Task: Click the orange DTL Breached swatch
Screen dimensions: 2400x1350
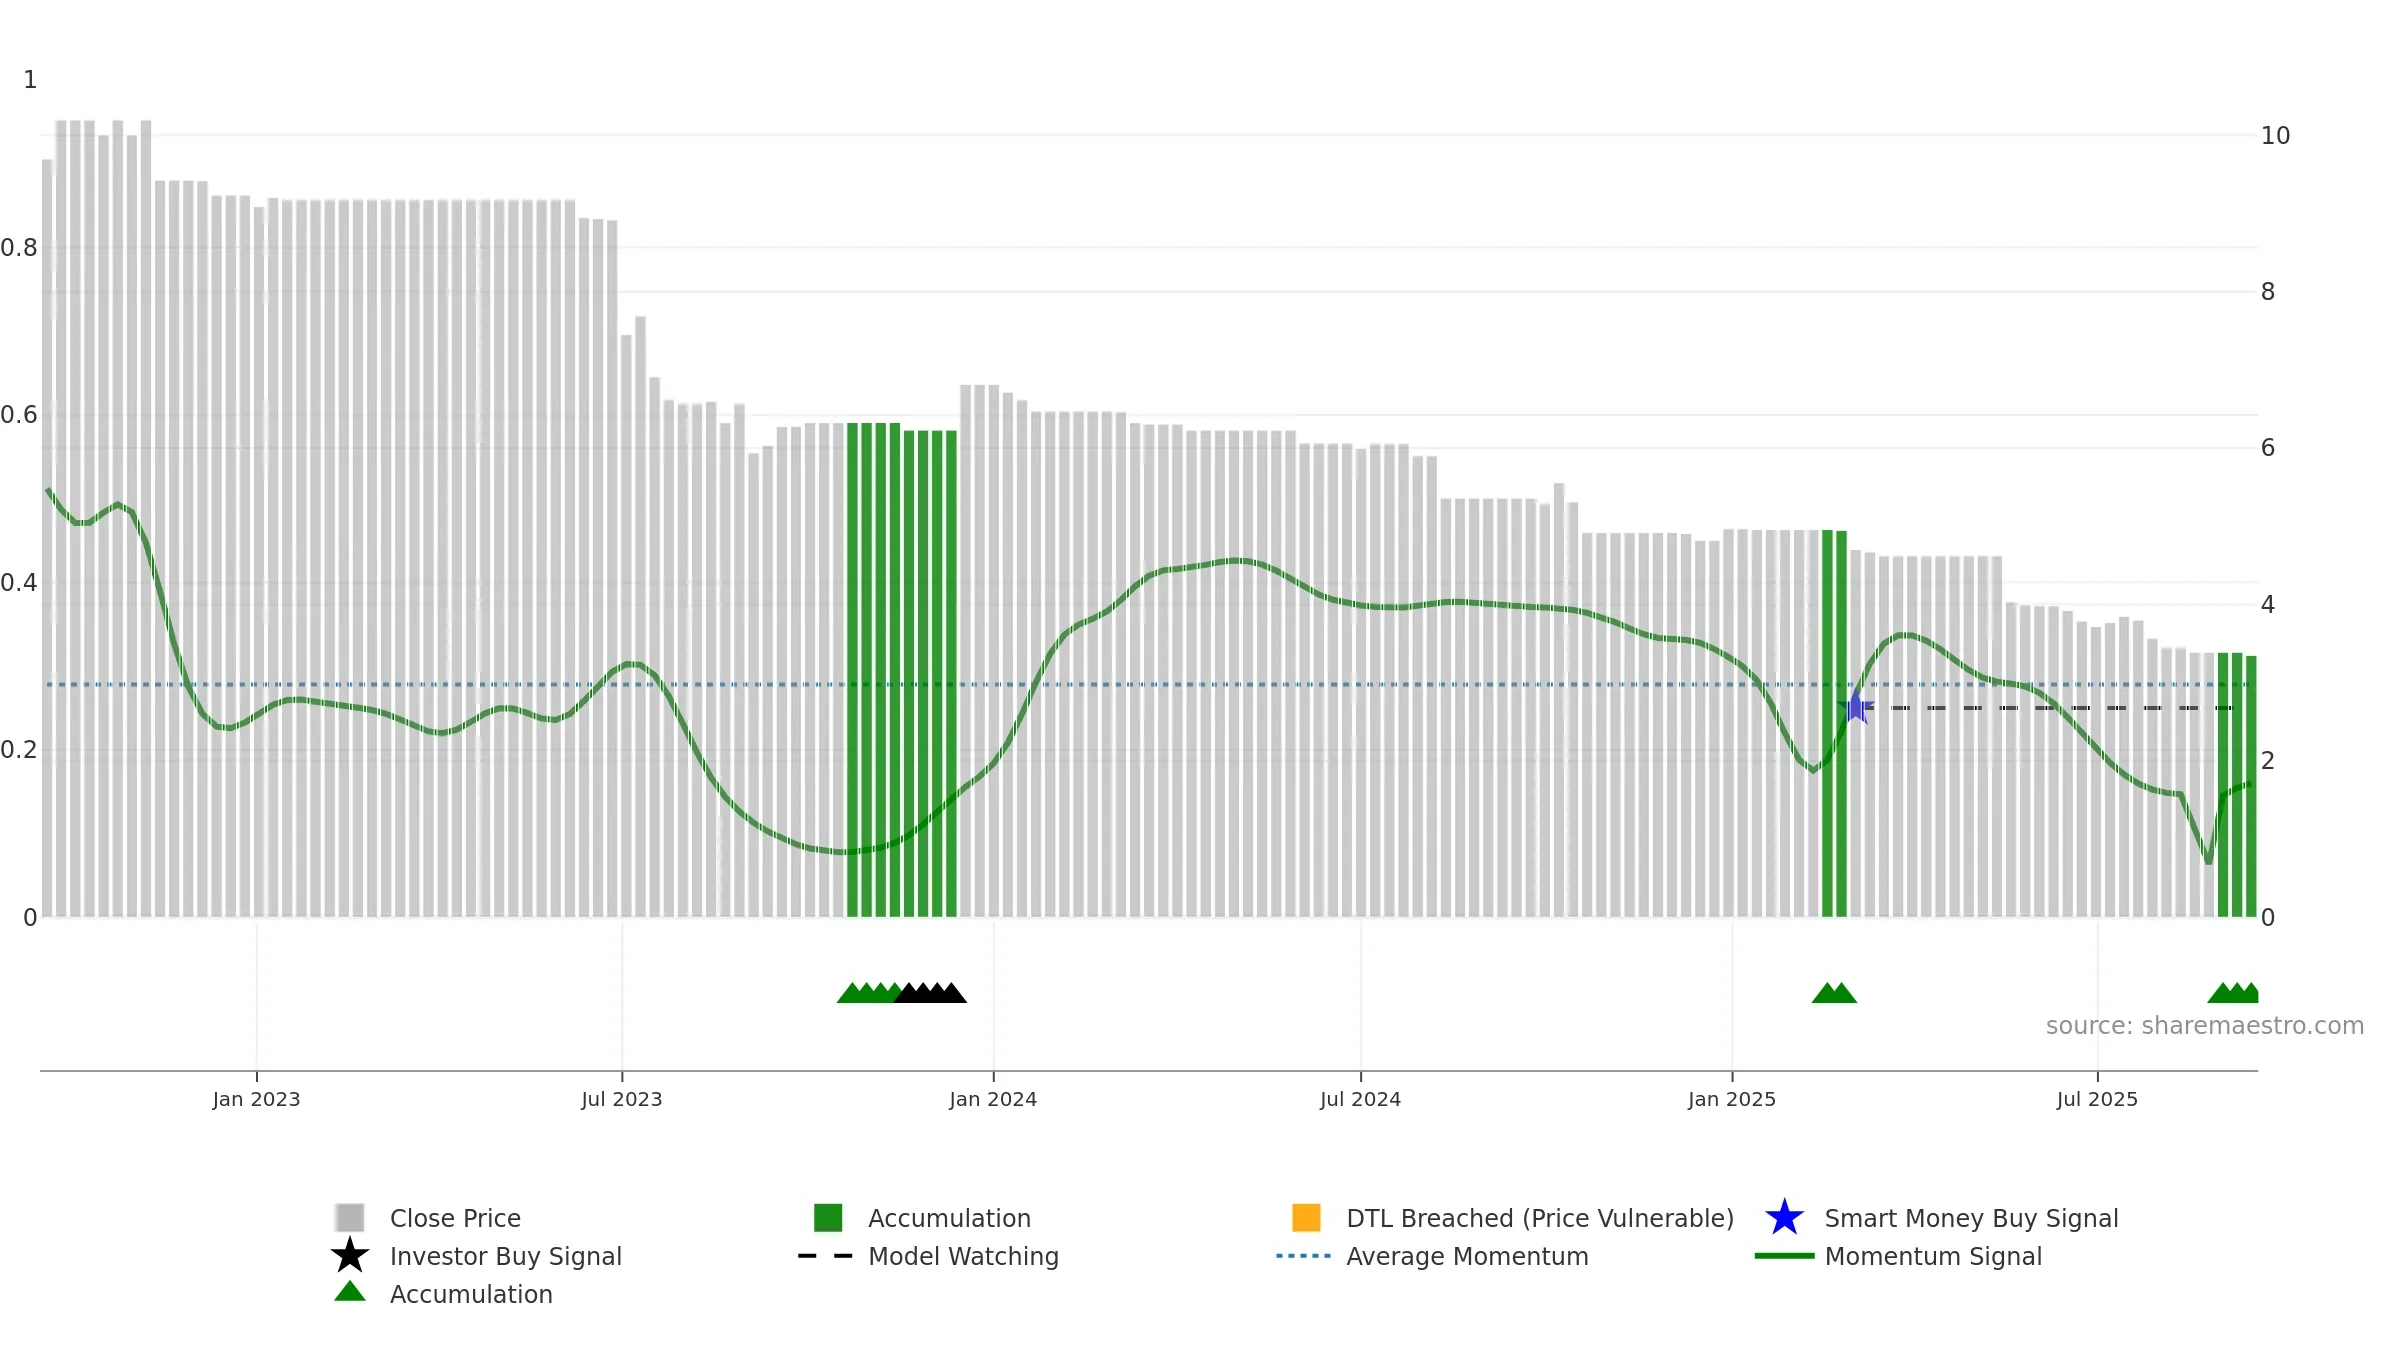Action: pos(1306,1218)
